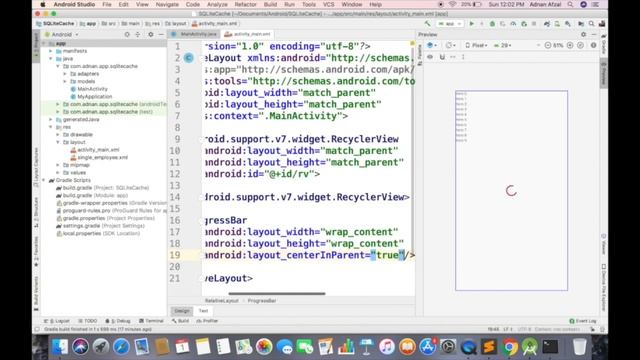Toggle the Structure tool window strip button
Image resolution: width=640 pixels, height=360 pixels.
(x=36, y=212)
